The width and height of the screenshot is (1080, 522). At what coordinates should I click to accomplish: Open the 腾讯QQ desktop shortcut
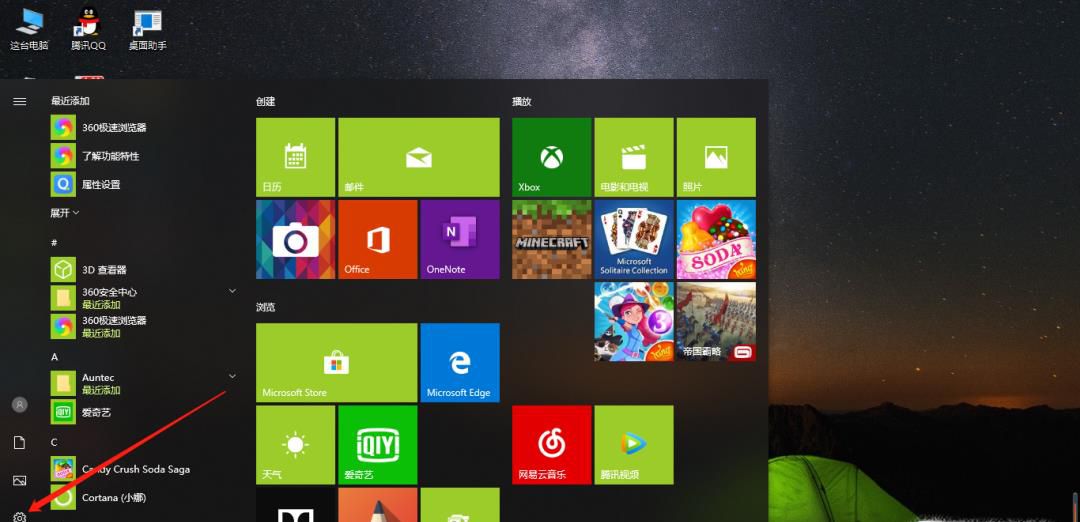point(88,28)
